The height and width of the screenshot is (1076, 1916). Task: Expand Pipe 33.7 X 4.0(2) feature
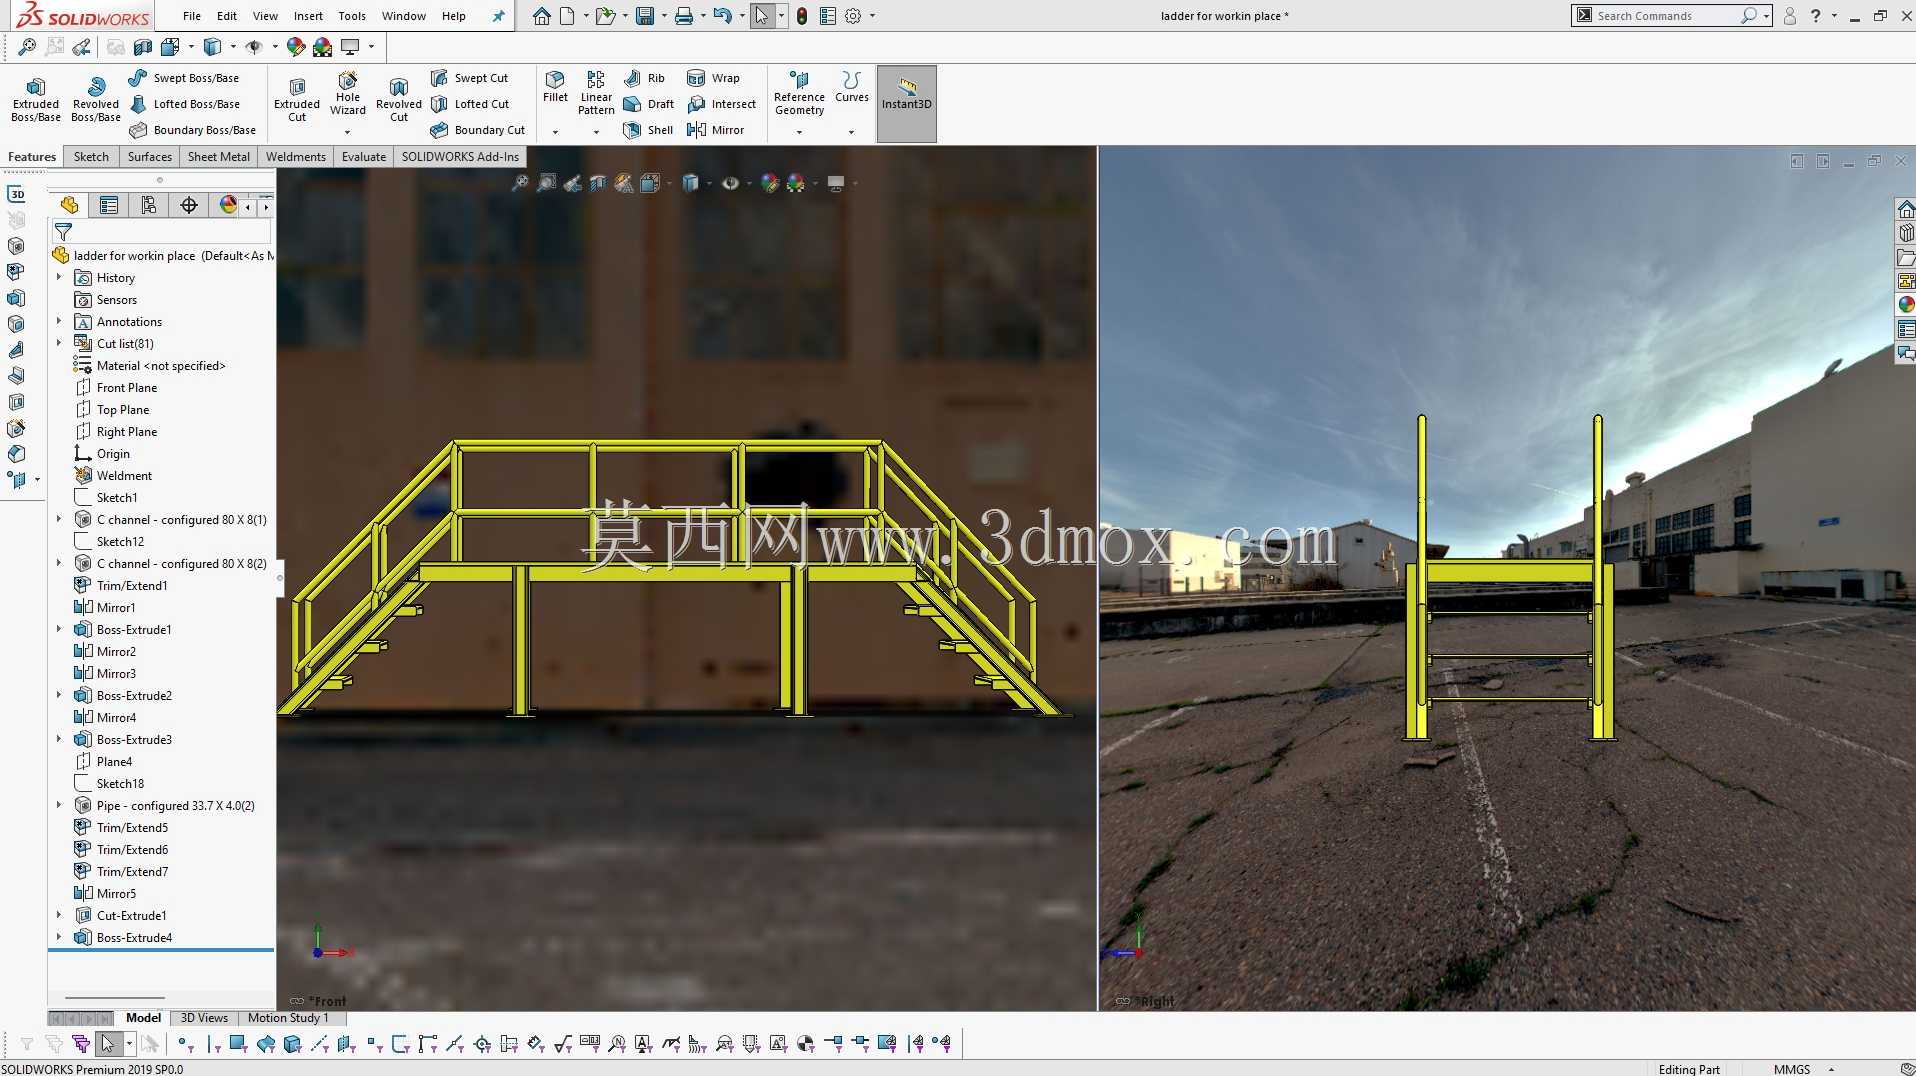pos(59,805)
